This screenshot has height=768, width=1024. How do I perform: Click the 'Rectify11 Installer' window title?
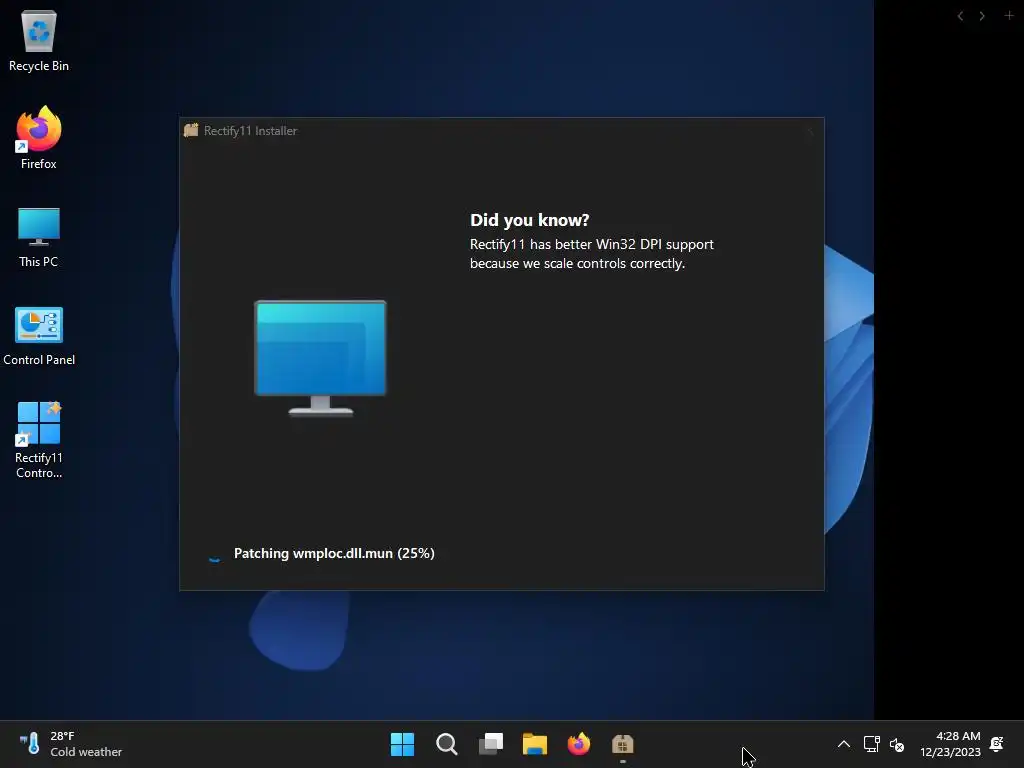point(250,131)
